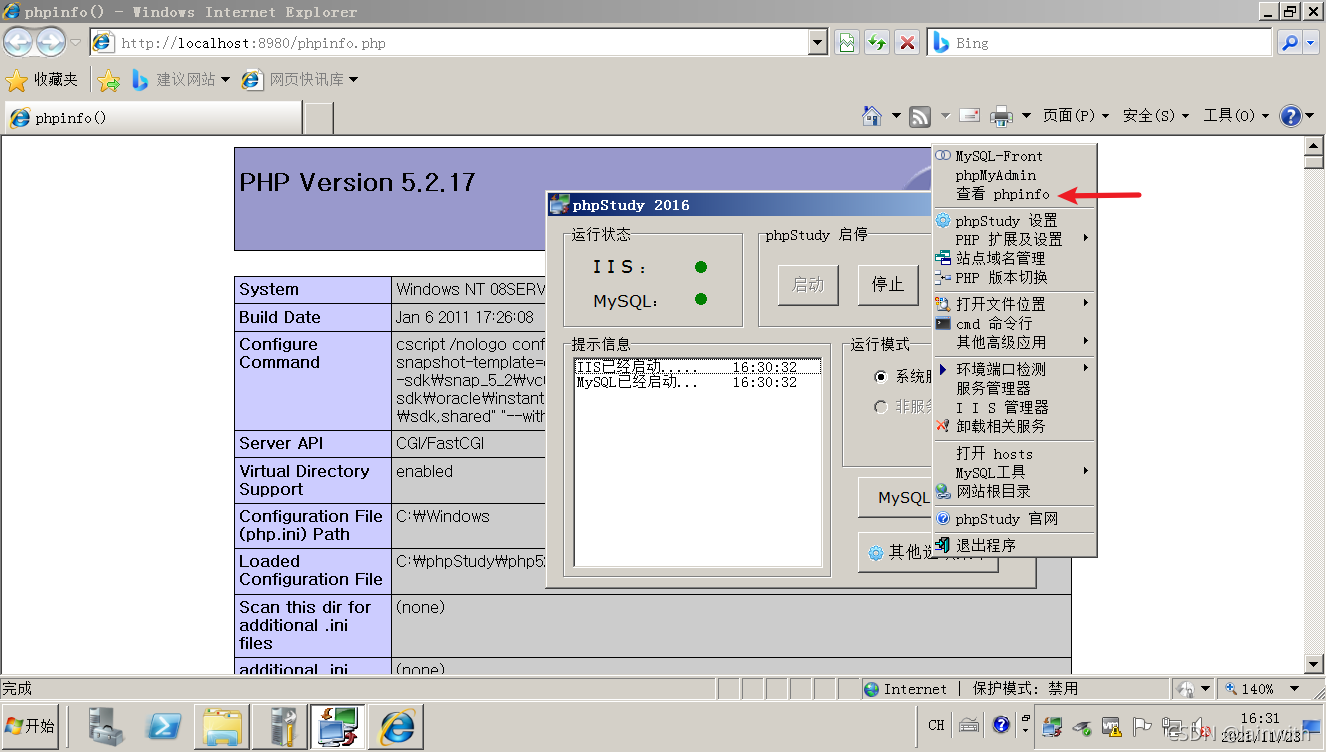Image resolution: width=1326 pixels, height=752 pixels.
Task: Open the 页面(P) menu
Action: pyautogui.click(x=1076, y=116)
